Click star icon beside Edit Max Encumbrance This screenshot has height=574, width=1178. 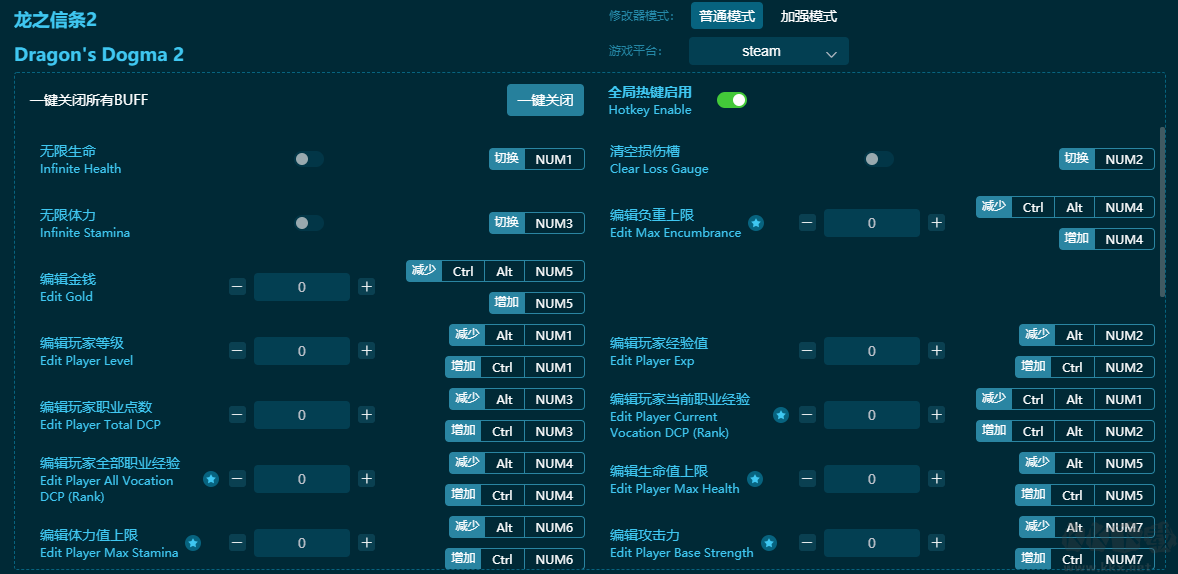(756, 223)
